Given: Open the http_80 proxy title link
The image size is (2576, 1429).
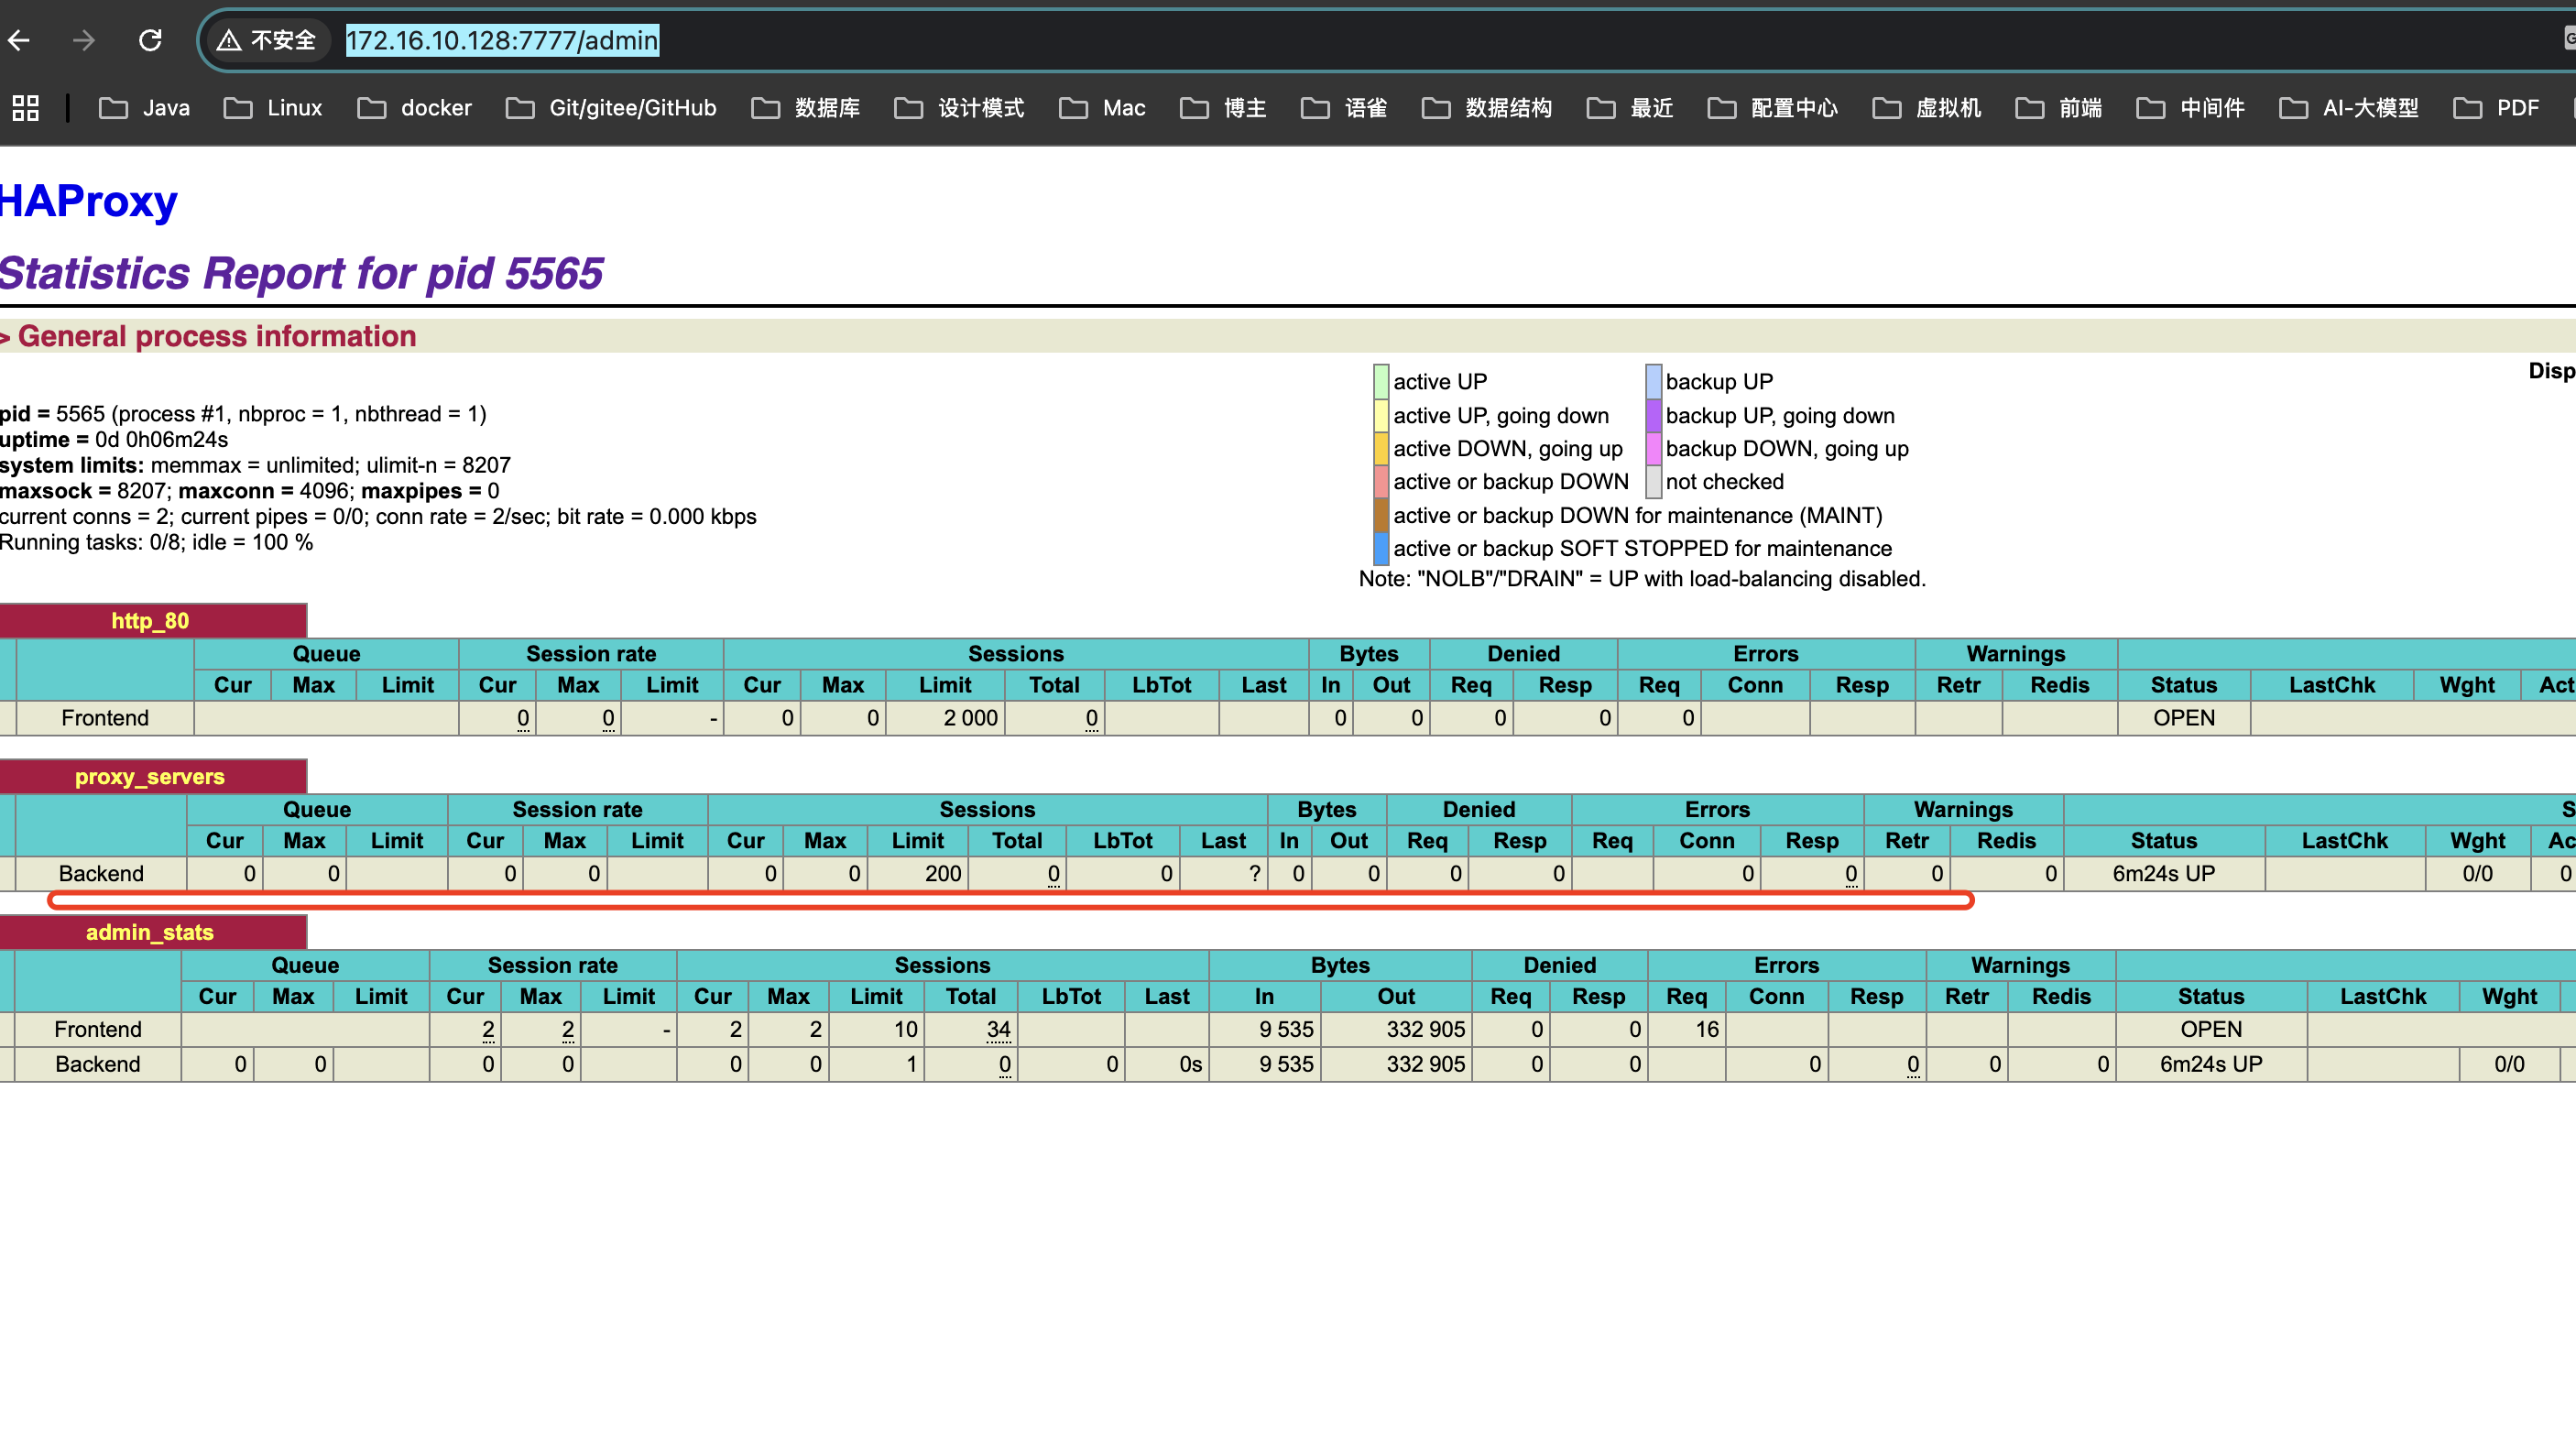Looking at the screenshot, I should pyautogui.click(x=150, y=621).
